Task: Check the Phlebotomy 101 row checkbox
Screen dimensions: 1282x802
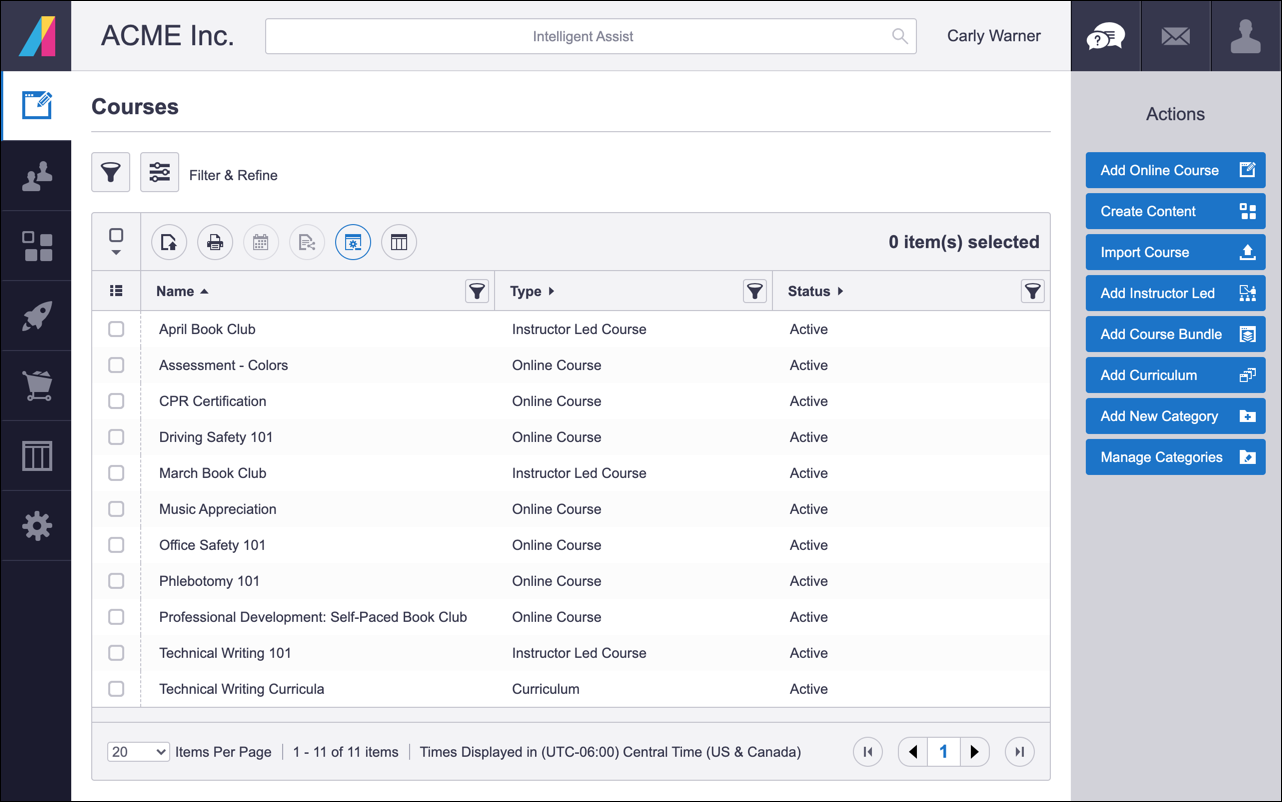Action: [116, 581]
